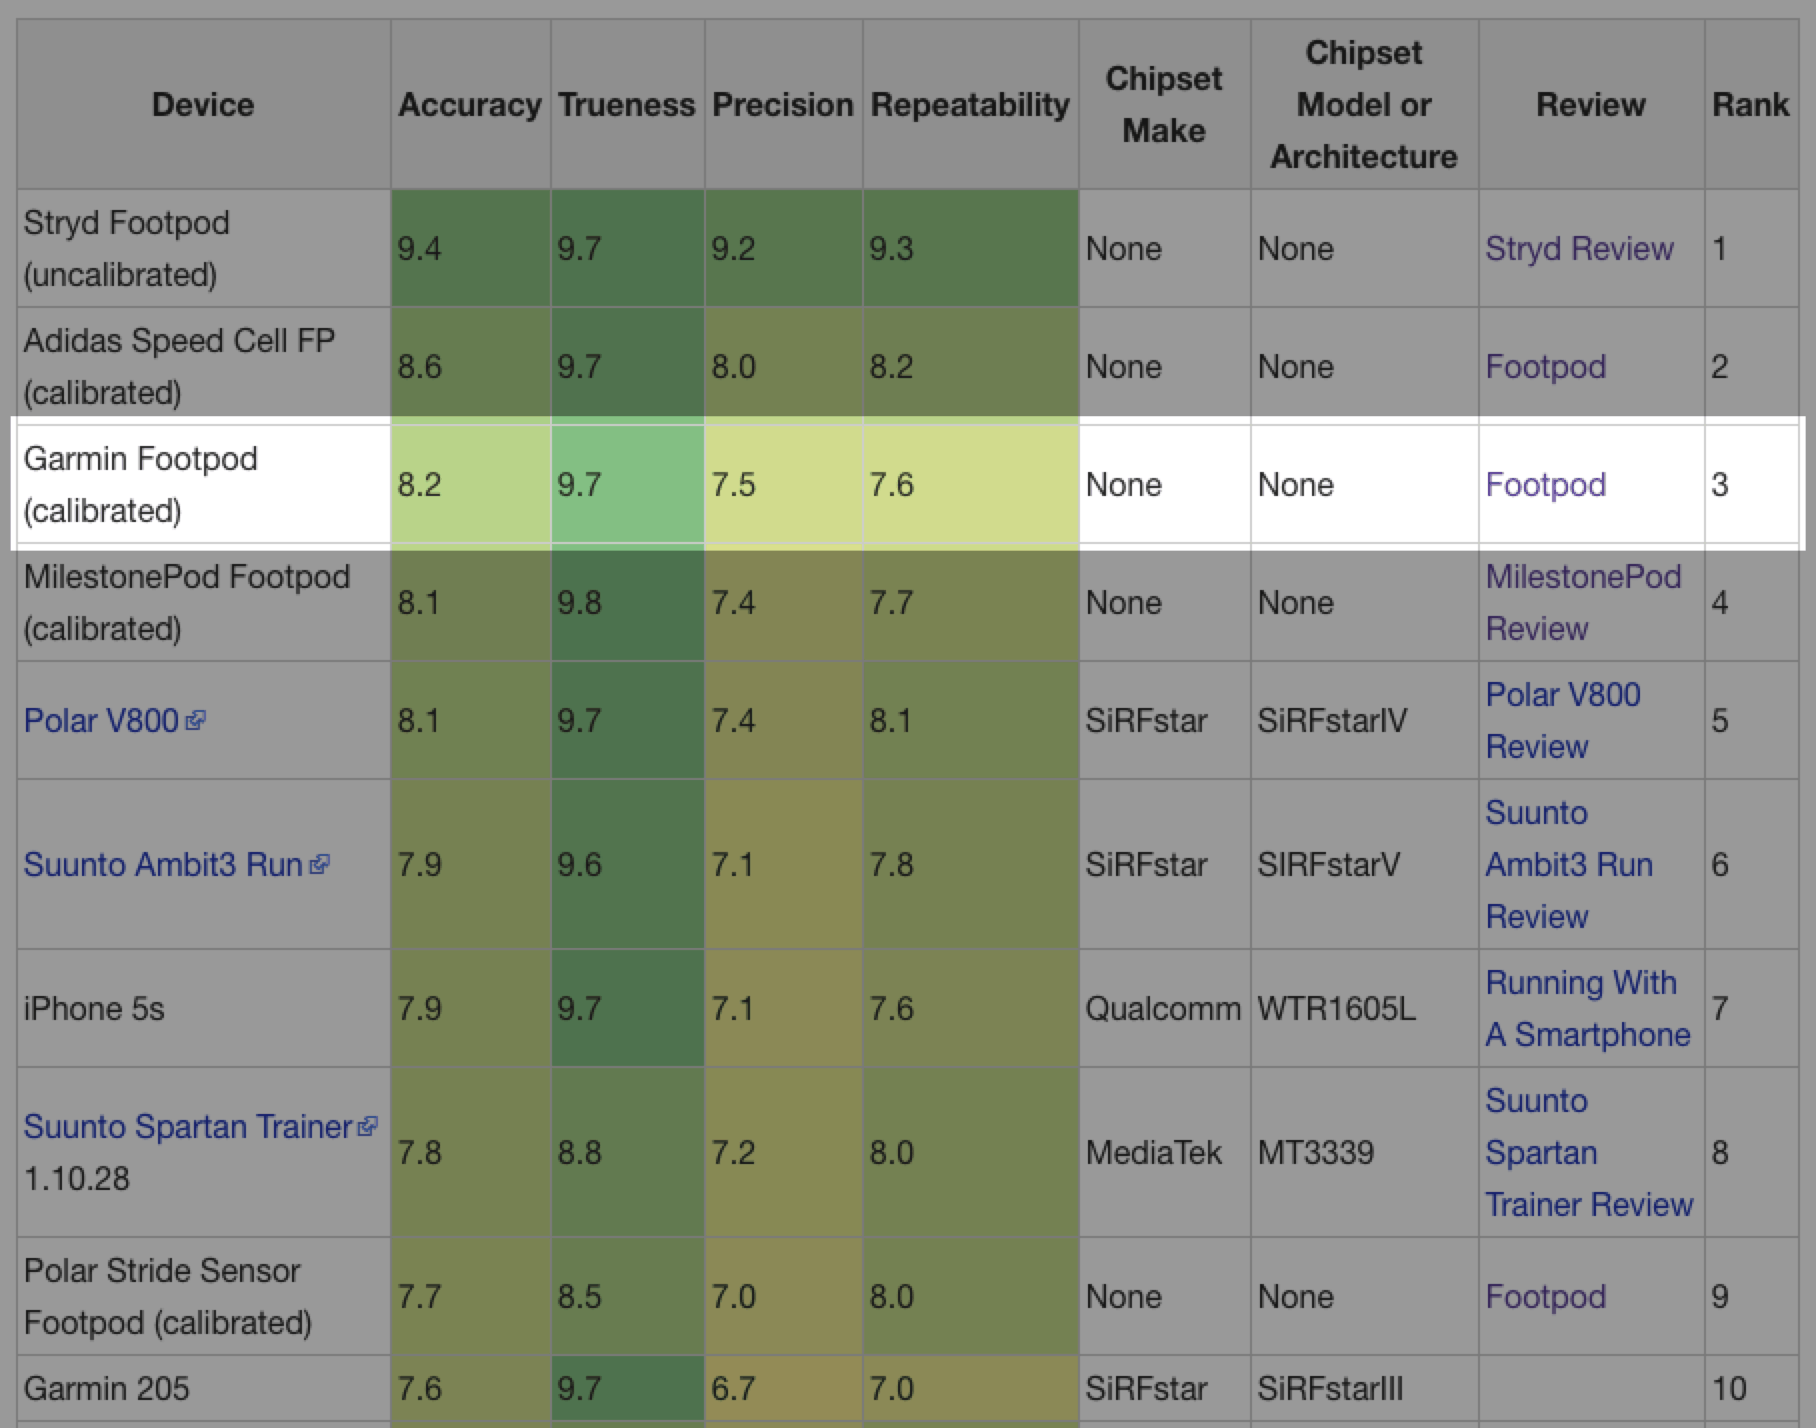Click the Rank column header
The height and width of the screenshot is (1428, 1816).
[1750, 104]
